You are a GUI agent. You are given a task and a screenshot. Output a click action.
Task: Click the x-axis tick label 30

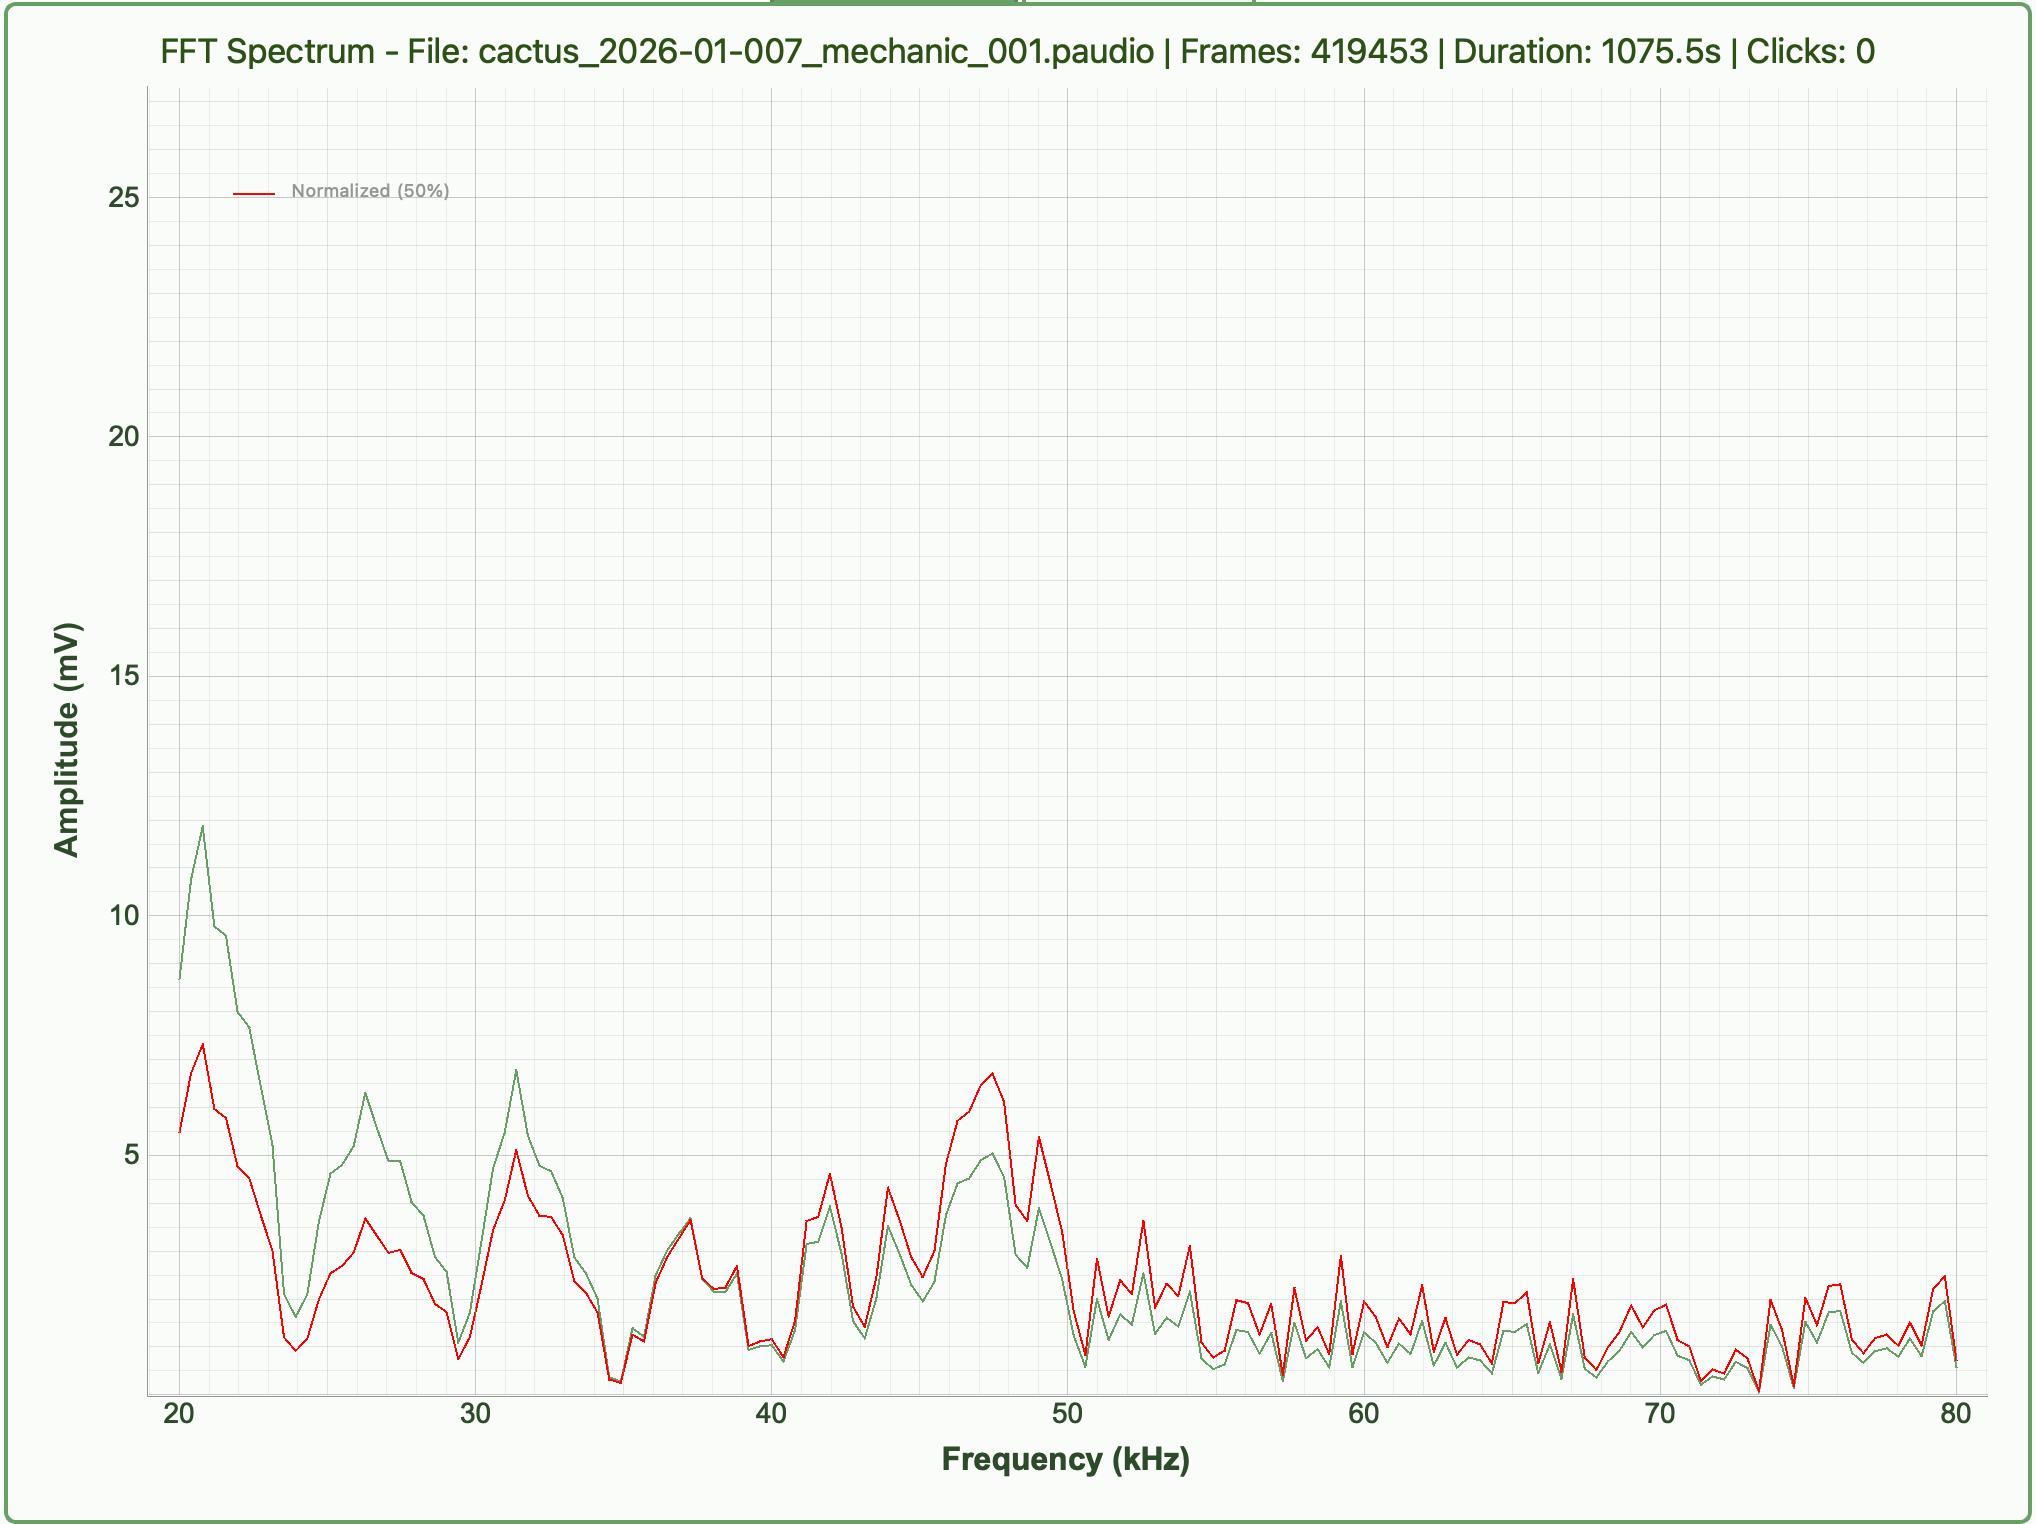pyautogui.click(x=475, y=1413)
